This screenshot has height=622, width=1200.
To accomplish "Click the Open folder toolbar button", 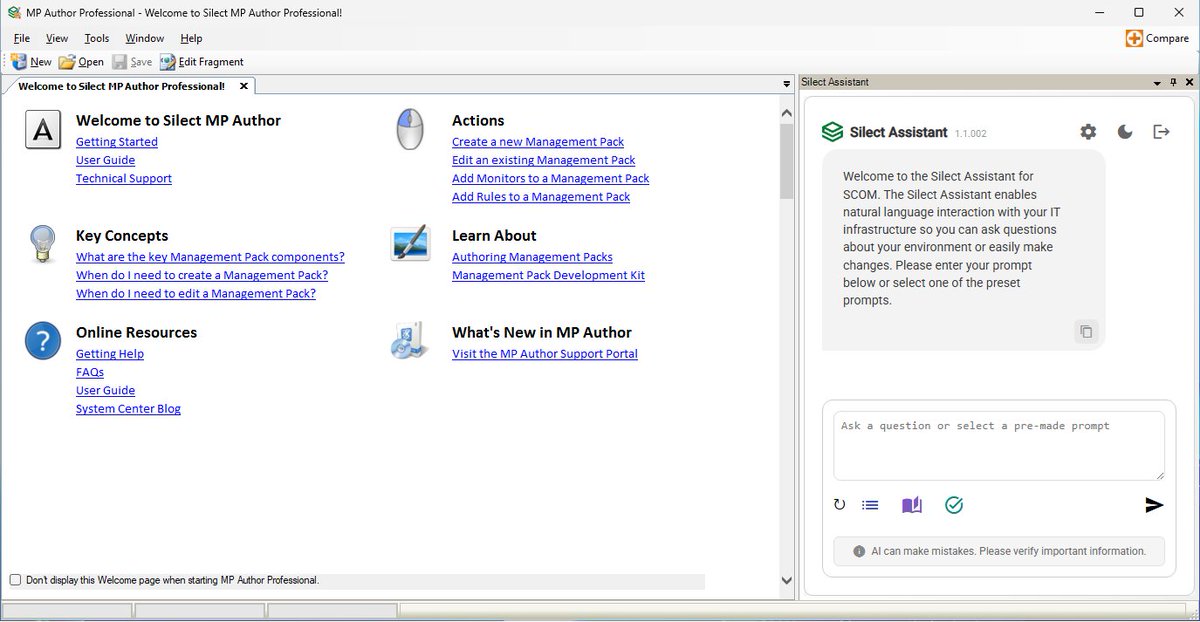I will coord(81,62).
